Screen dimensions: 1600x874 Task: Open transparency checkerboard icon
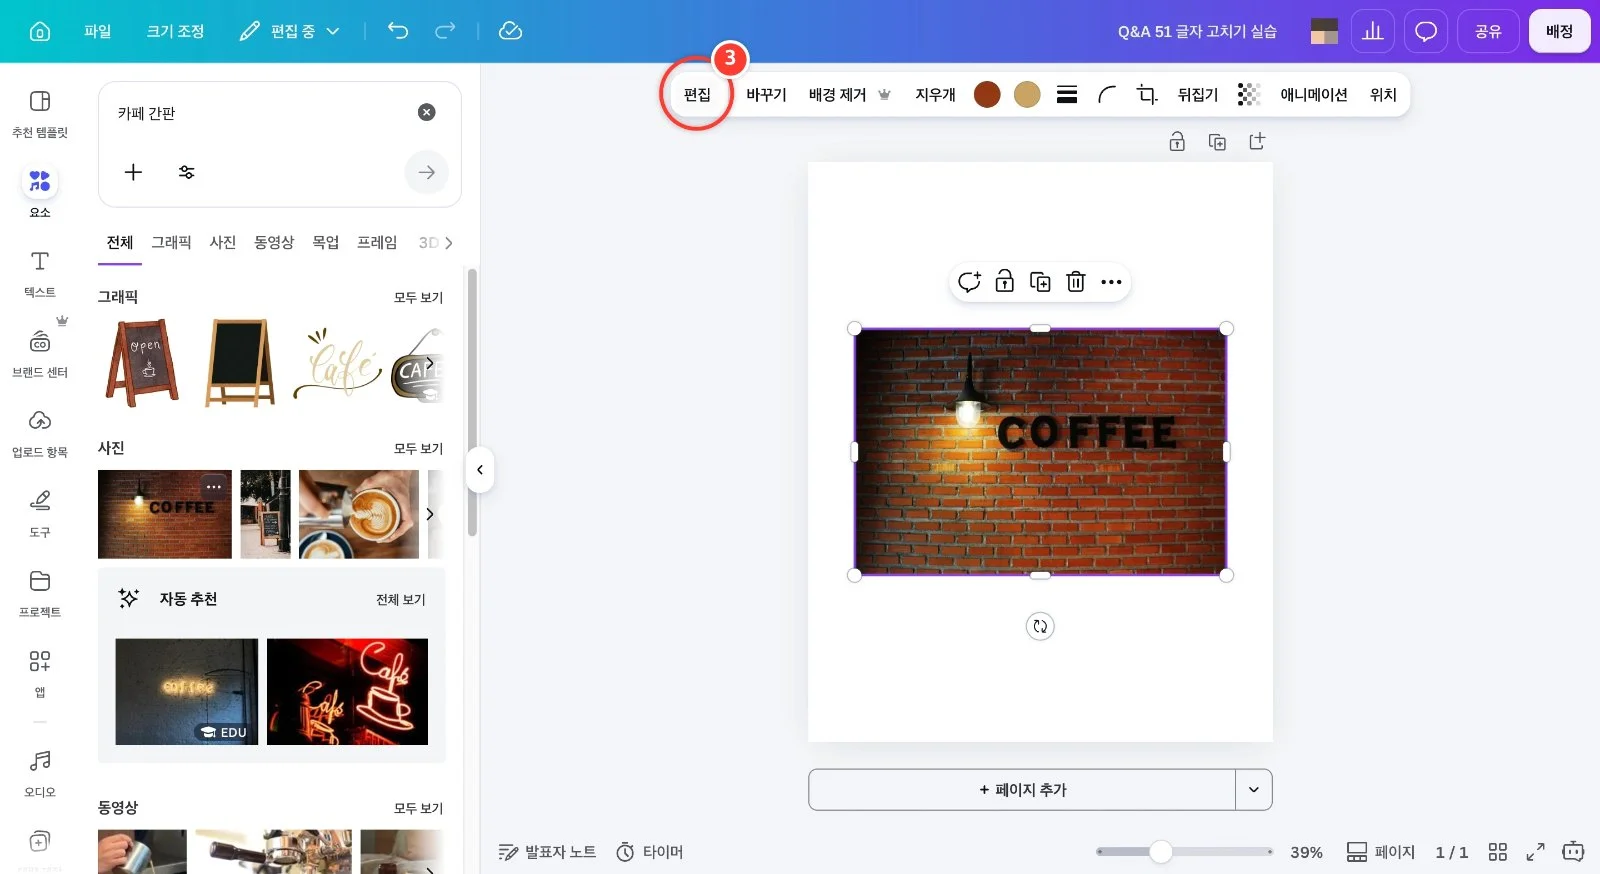coord(1248,94)
